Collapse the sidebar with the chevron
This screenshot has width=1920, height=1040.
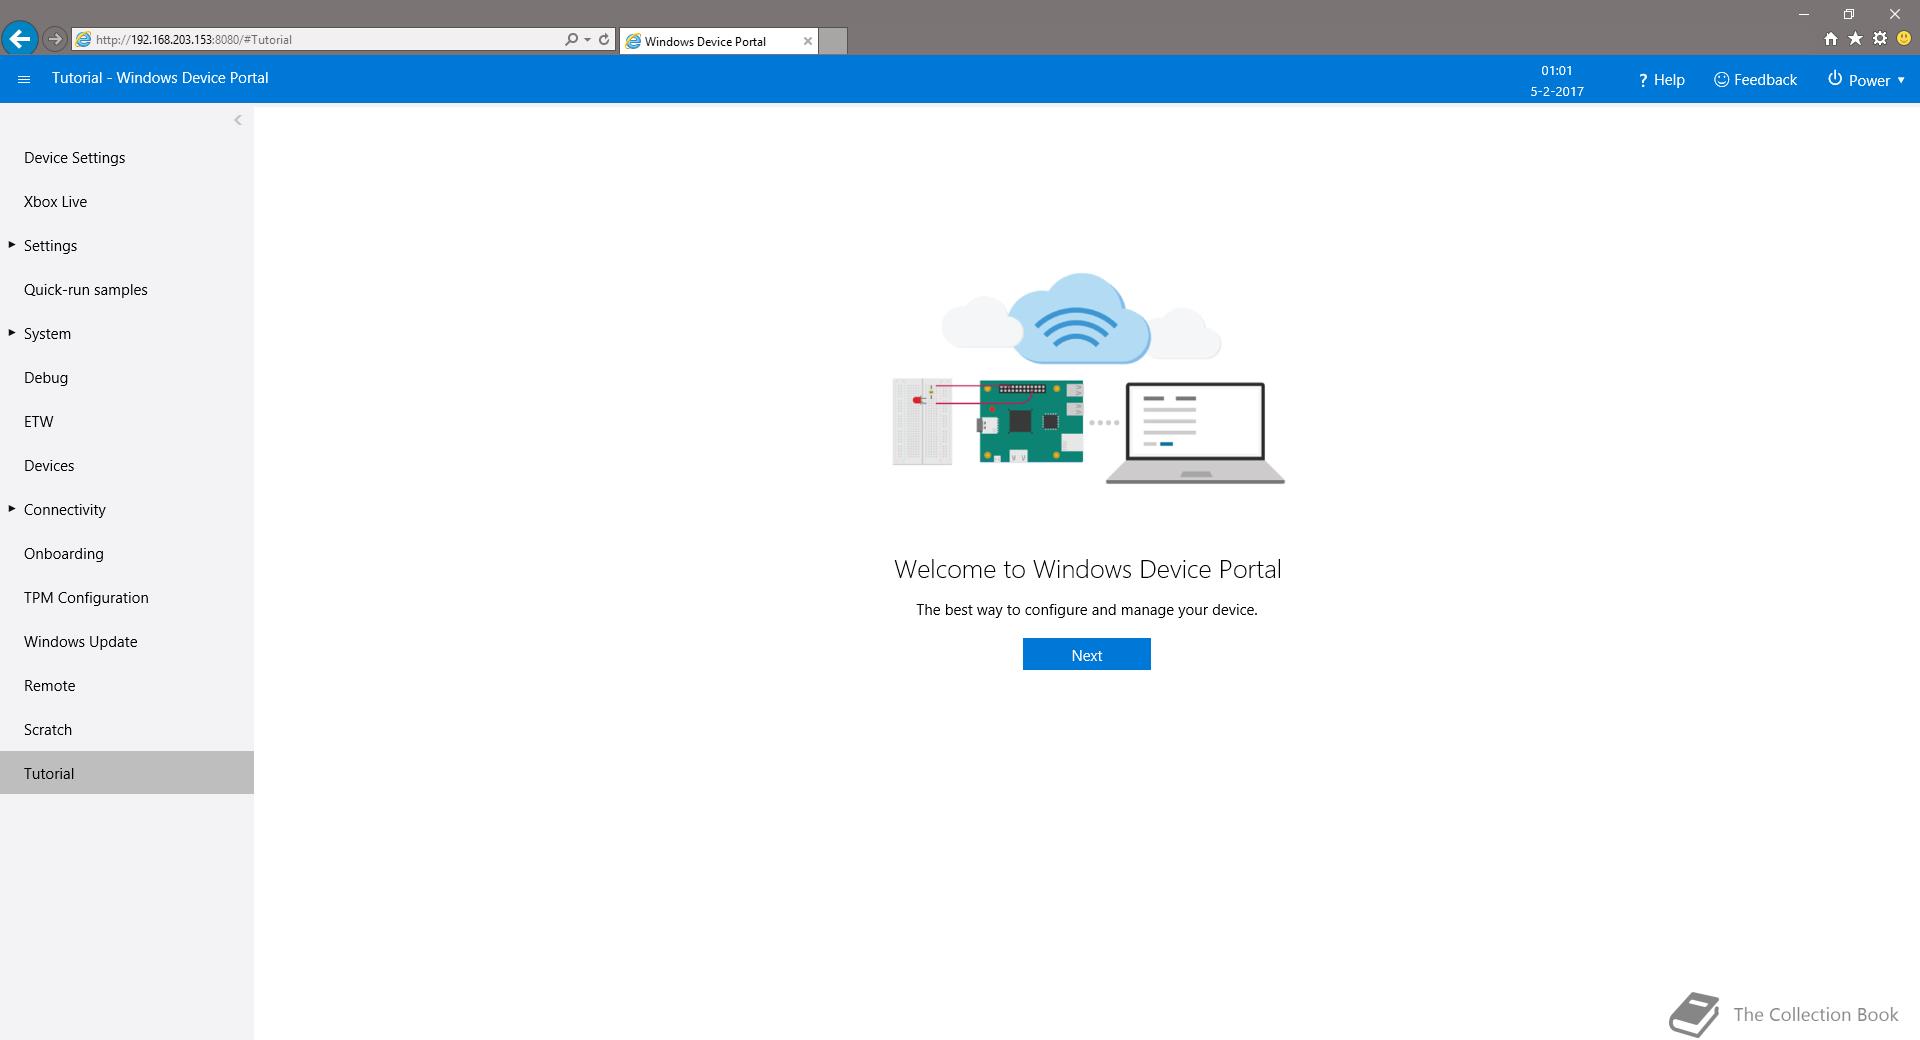pos(237,120)
